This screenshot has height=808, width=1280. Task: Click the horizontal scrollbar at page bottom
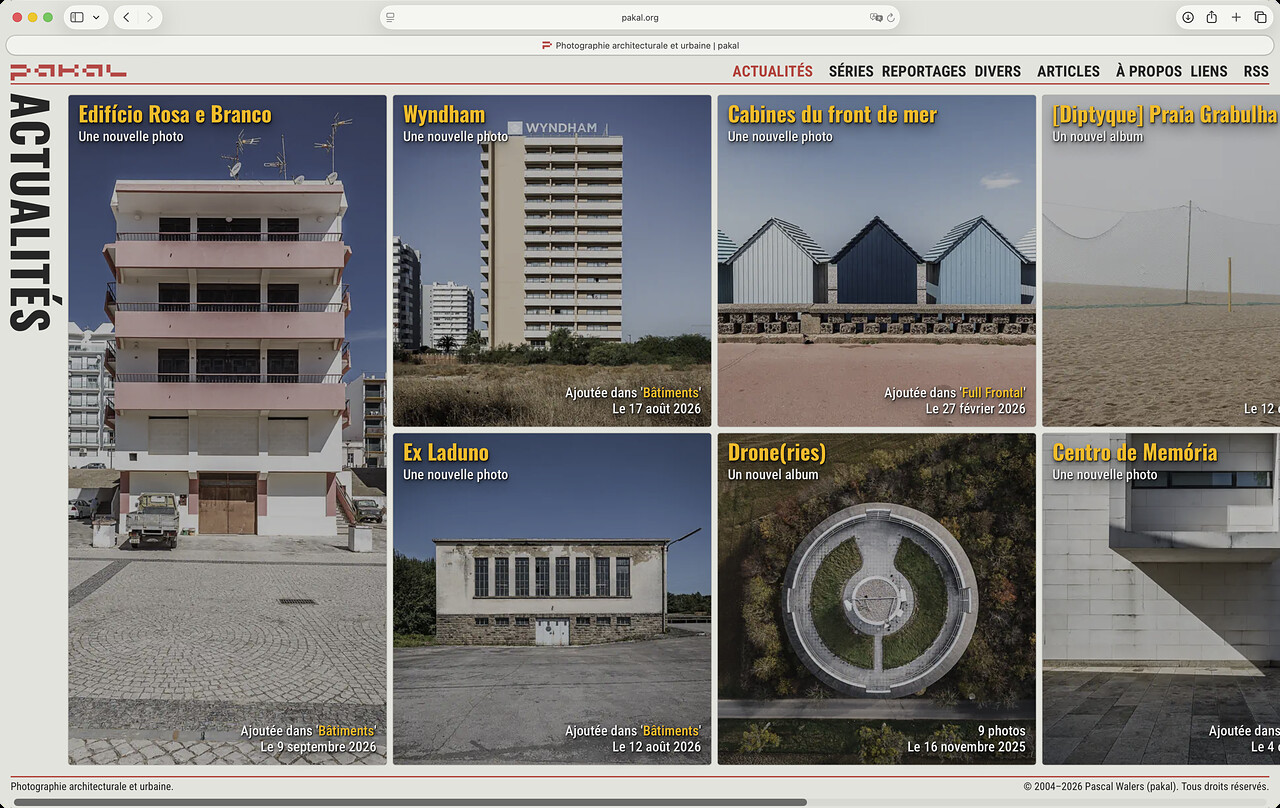(410, 802)
